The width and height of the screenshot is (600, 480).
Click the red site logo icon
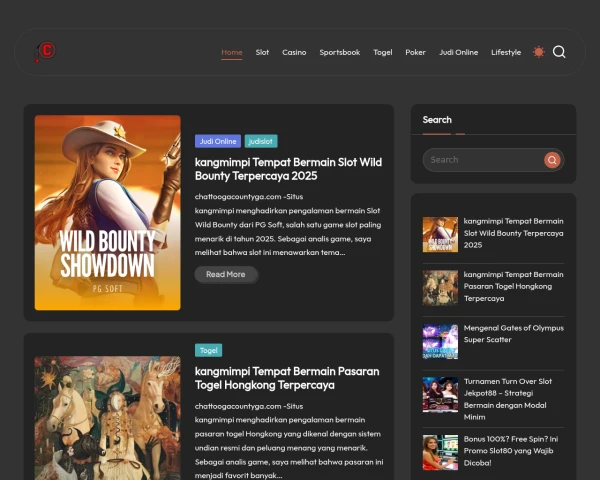point(45,51)
